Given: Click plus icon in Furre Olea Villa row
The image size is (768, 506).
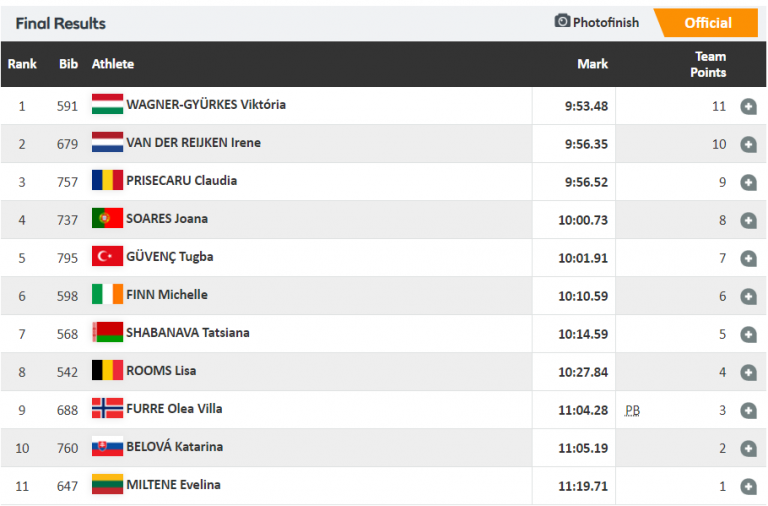Looking at the screenshot, I should pyautogui.click(x=748, y=410).
